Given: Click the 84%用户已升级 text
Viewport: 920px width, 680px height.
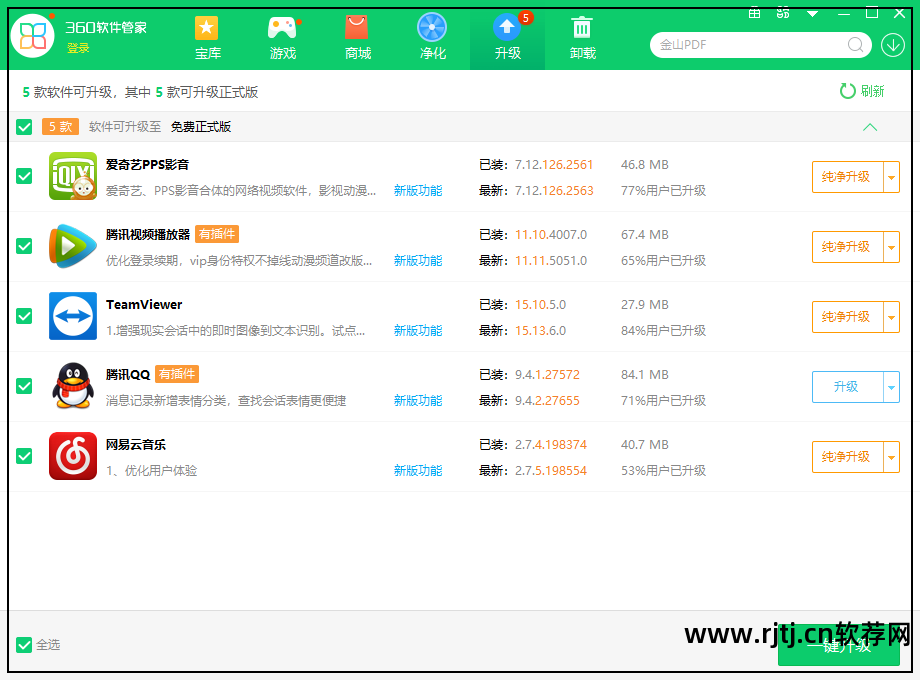Looking at the screenshot, I should pyautogui.click(x=664, y=330).
